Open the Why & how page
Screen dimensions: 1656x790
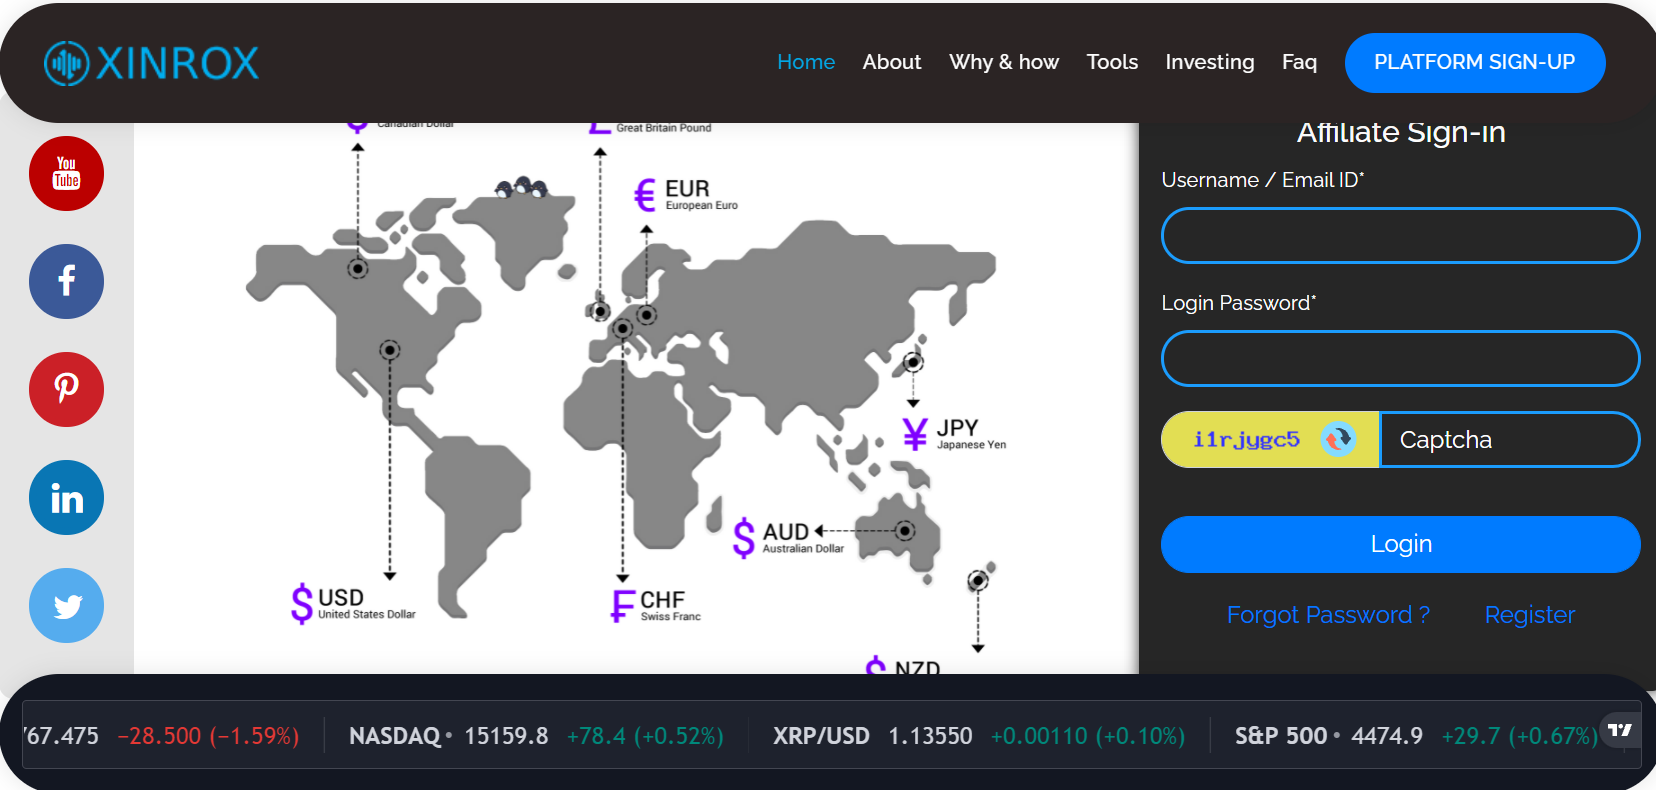[1003, 62]
